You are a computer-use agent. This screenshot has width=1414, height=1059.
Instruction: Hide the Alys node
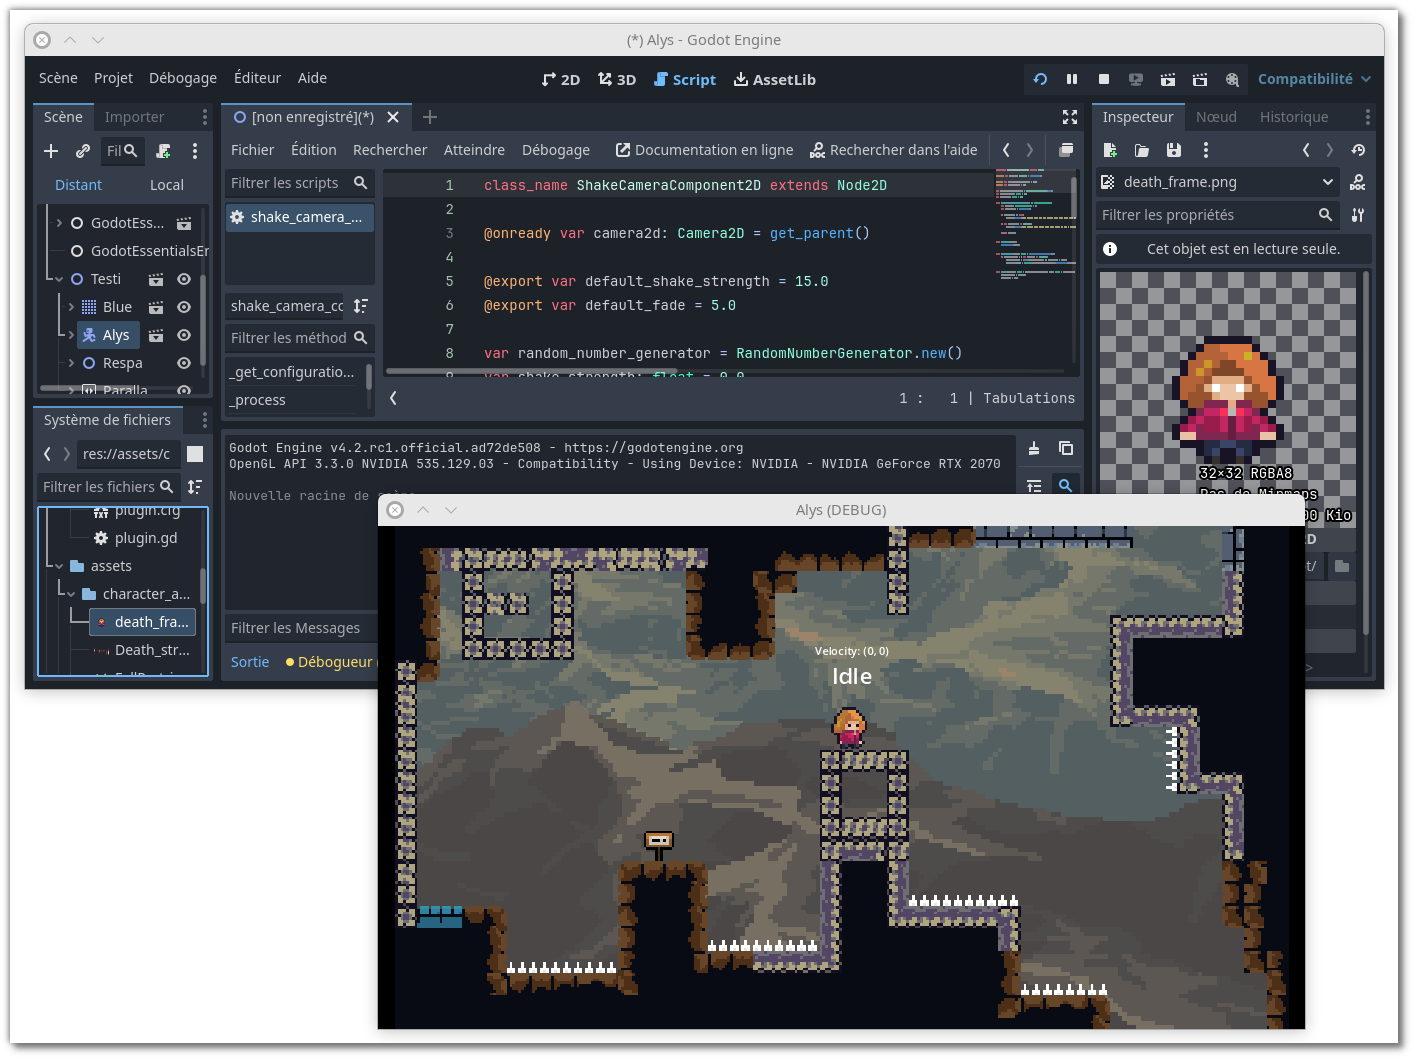(x=184, y=335)
